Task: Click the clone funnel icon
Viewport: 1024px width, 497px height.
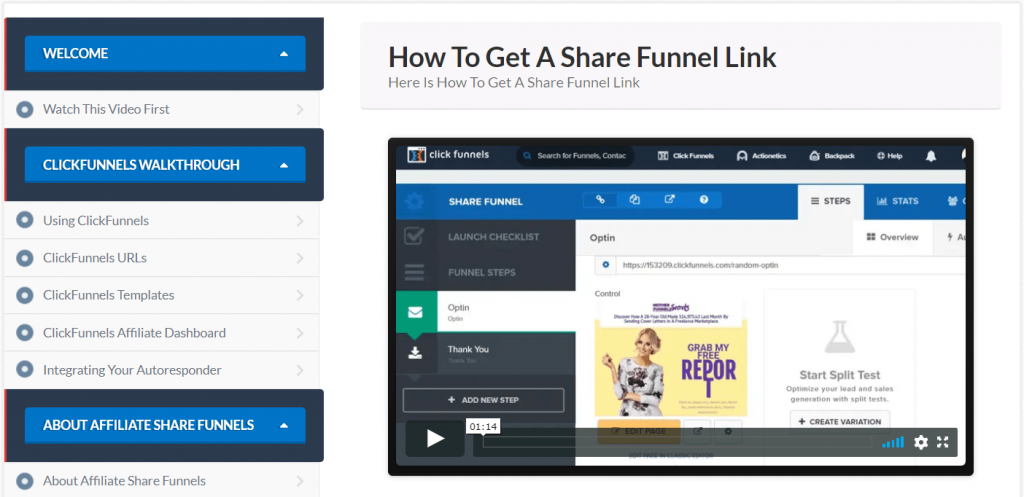Action: 635,200
